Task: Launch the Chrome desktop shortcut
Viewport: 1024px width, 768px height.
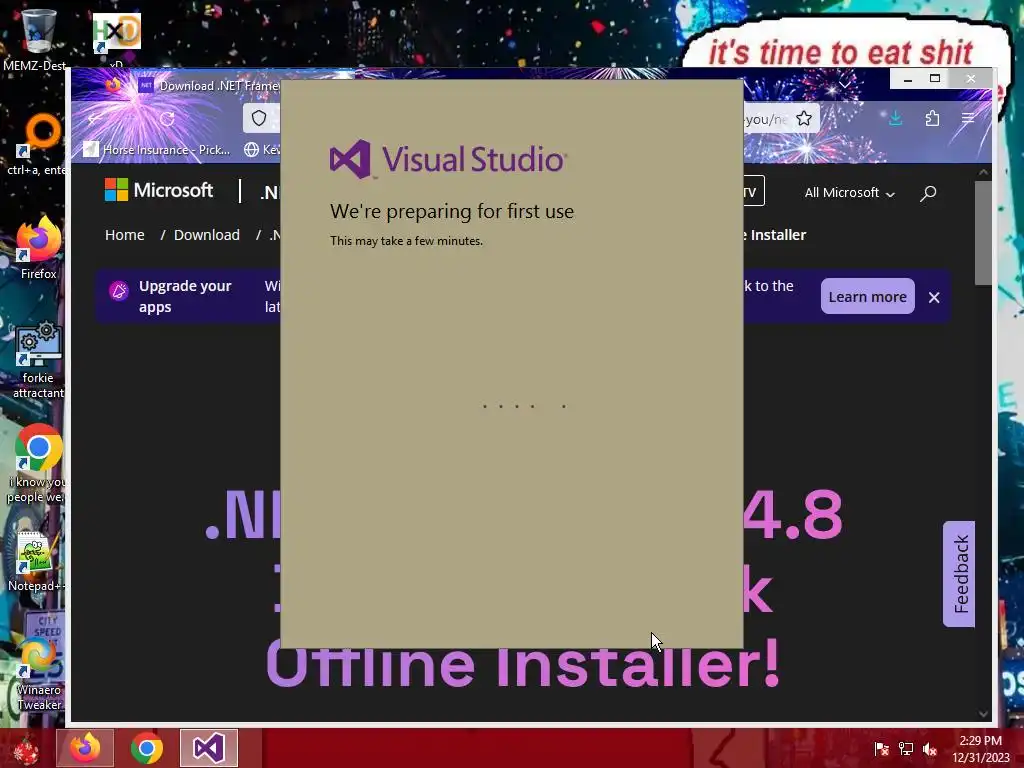Action: [38, 464]
